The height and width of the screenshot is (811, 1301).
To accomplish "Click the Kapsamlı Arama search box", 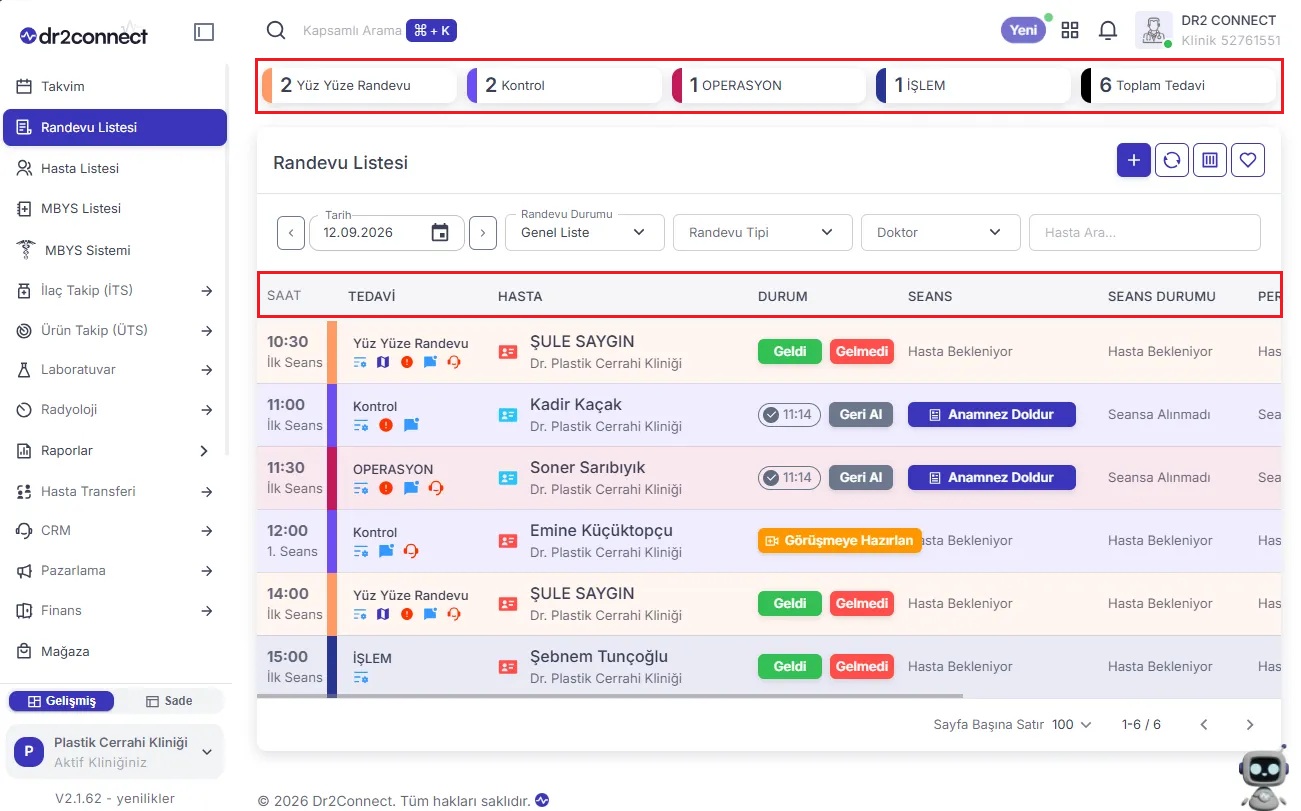I will pyautogui.click(x=352, y=31).
